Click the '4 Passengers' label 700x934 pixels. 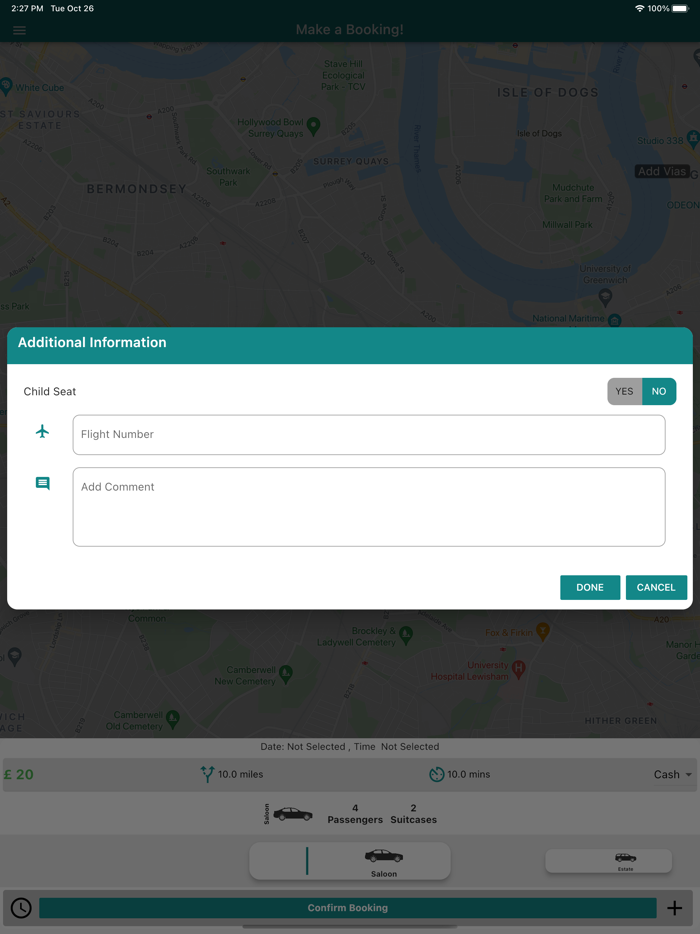355,814
